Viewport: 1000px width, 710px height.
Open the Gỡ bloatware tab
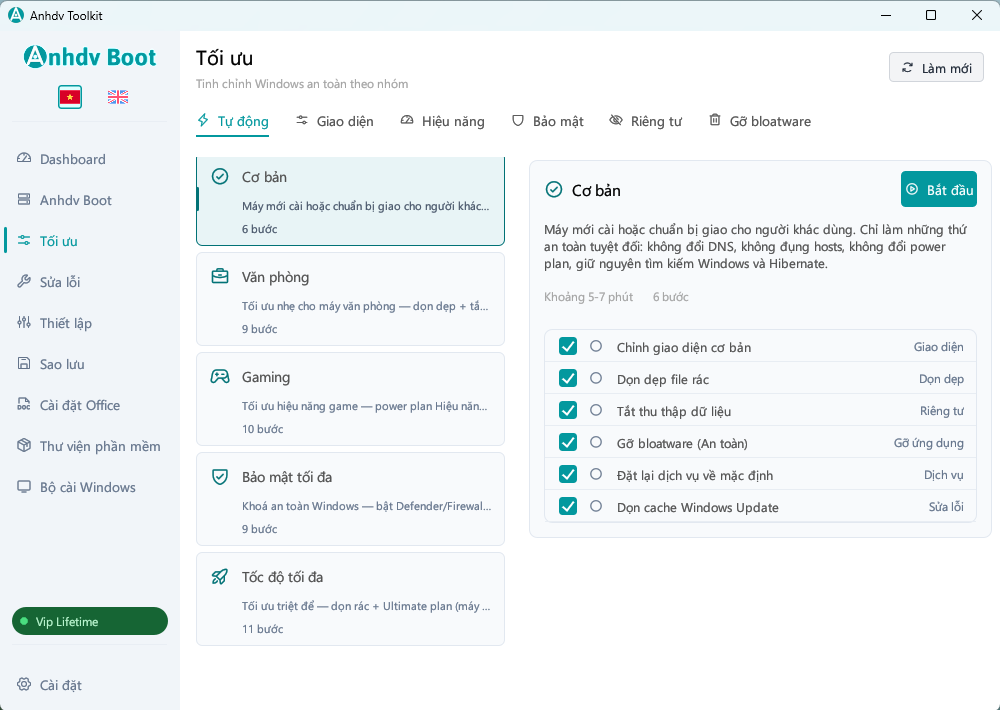pos(760,121)
